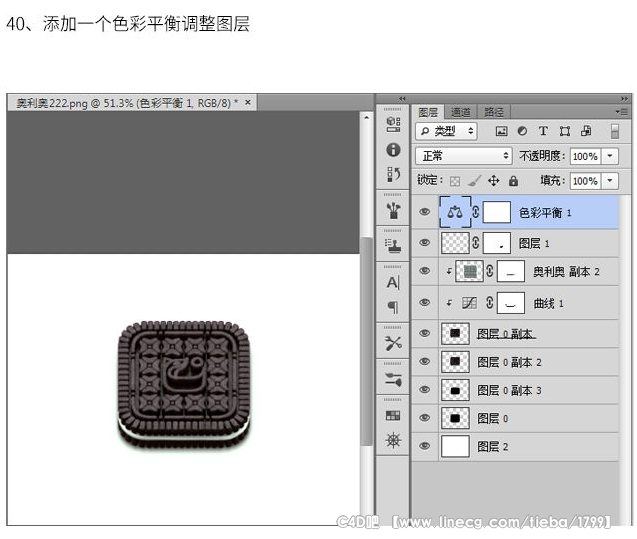Image resolution: width=637 pixels, height=539 pixels.
Task: Switch to the 路径 tab
Action: pos(494,112)
